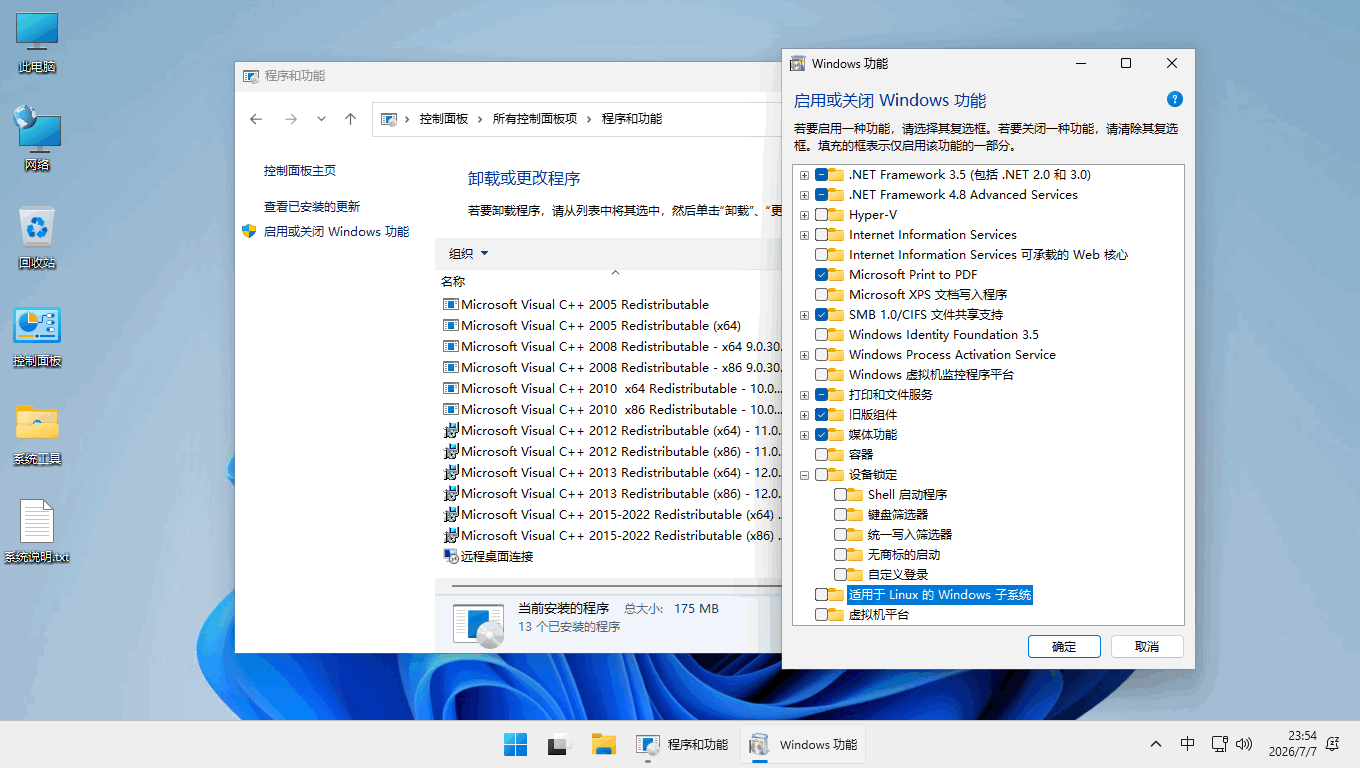Image resolution: width=1360 pixels, height=768 pixels.
Task: Click the notification icon in the tray
Action: coord(1332,744)
